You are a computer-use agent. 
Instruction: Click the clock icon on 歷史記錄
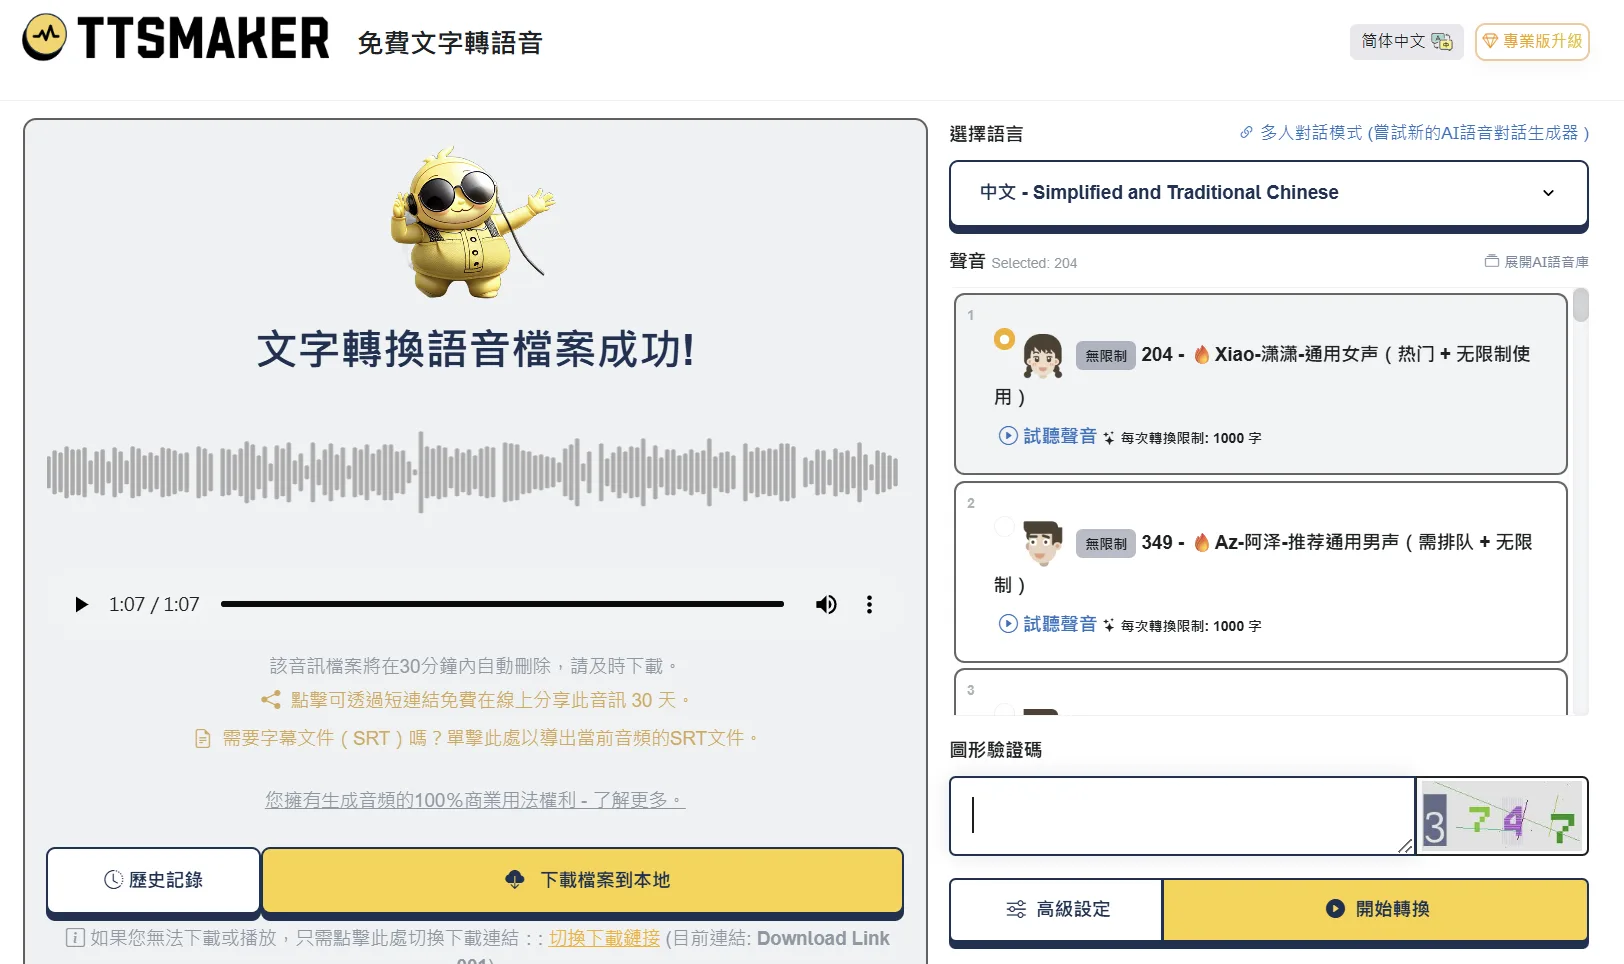pyautogui.click(x=114, y=880)
